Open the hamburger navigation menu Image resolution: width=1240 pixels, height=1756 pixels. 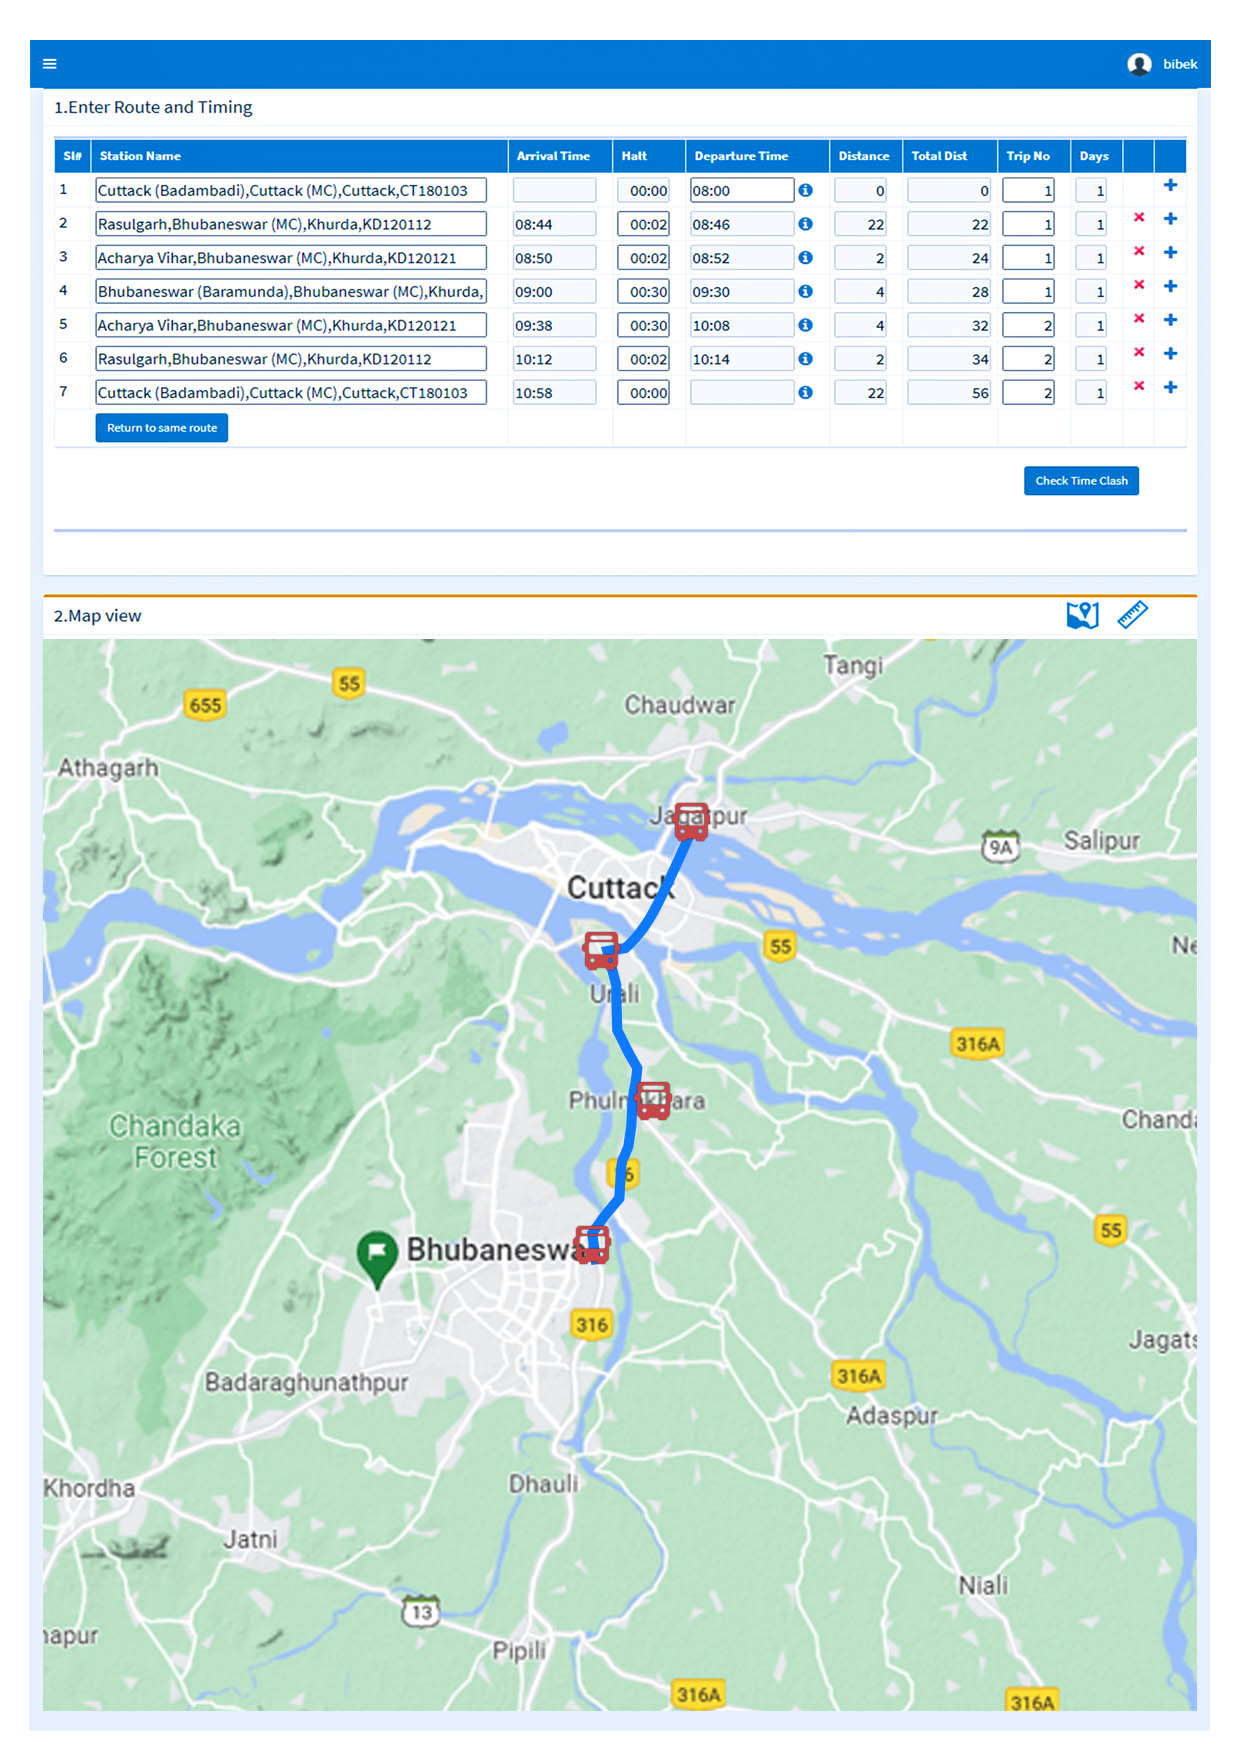[x=50, y=64]
